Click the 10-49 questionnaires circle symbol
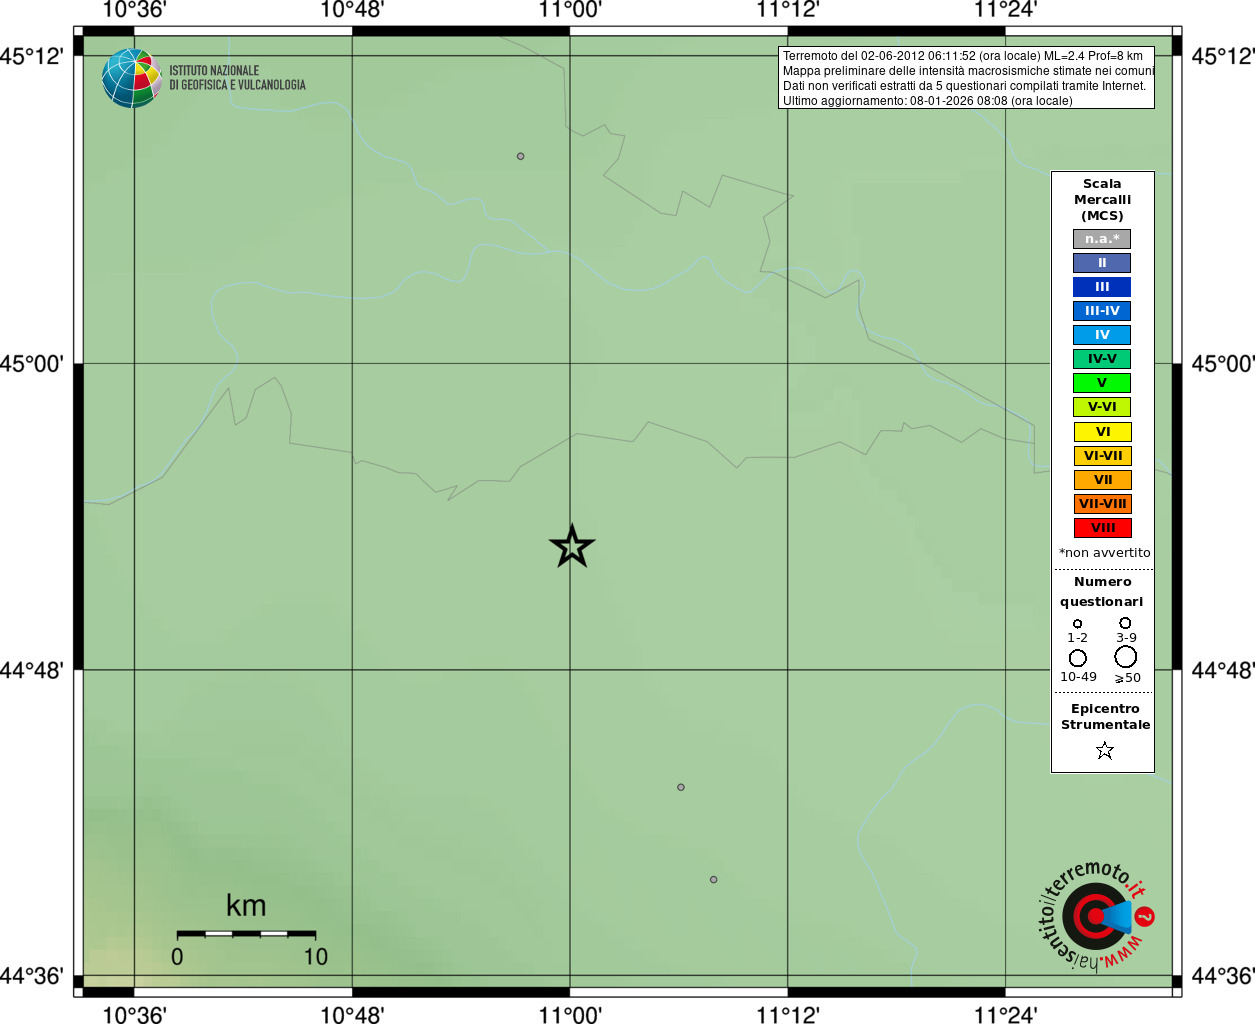1255x1024 pixels. coord(1077,658)
